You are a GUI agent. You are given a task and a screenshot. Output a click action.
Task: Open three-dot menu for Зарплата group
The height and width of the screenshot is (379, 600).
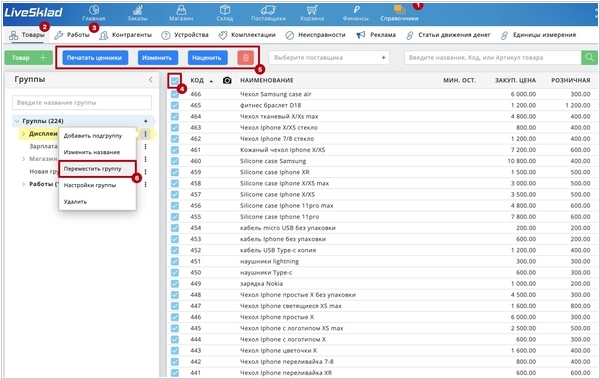[145, 146]
